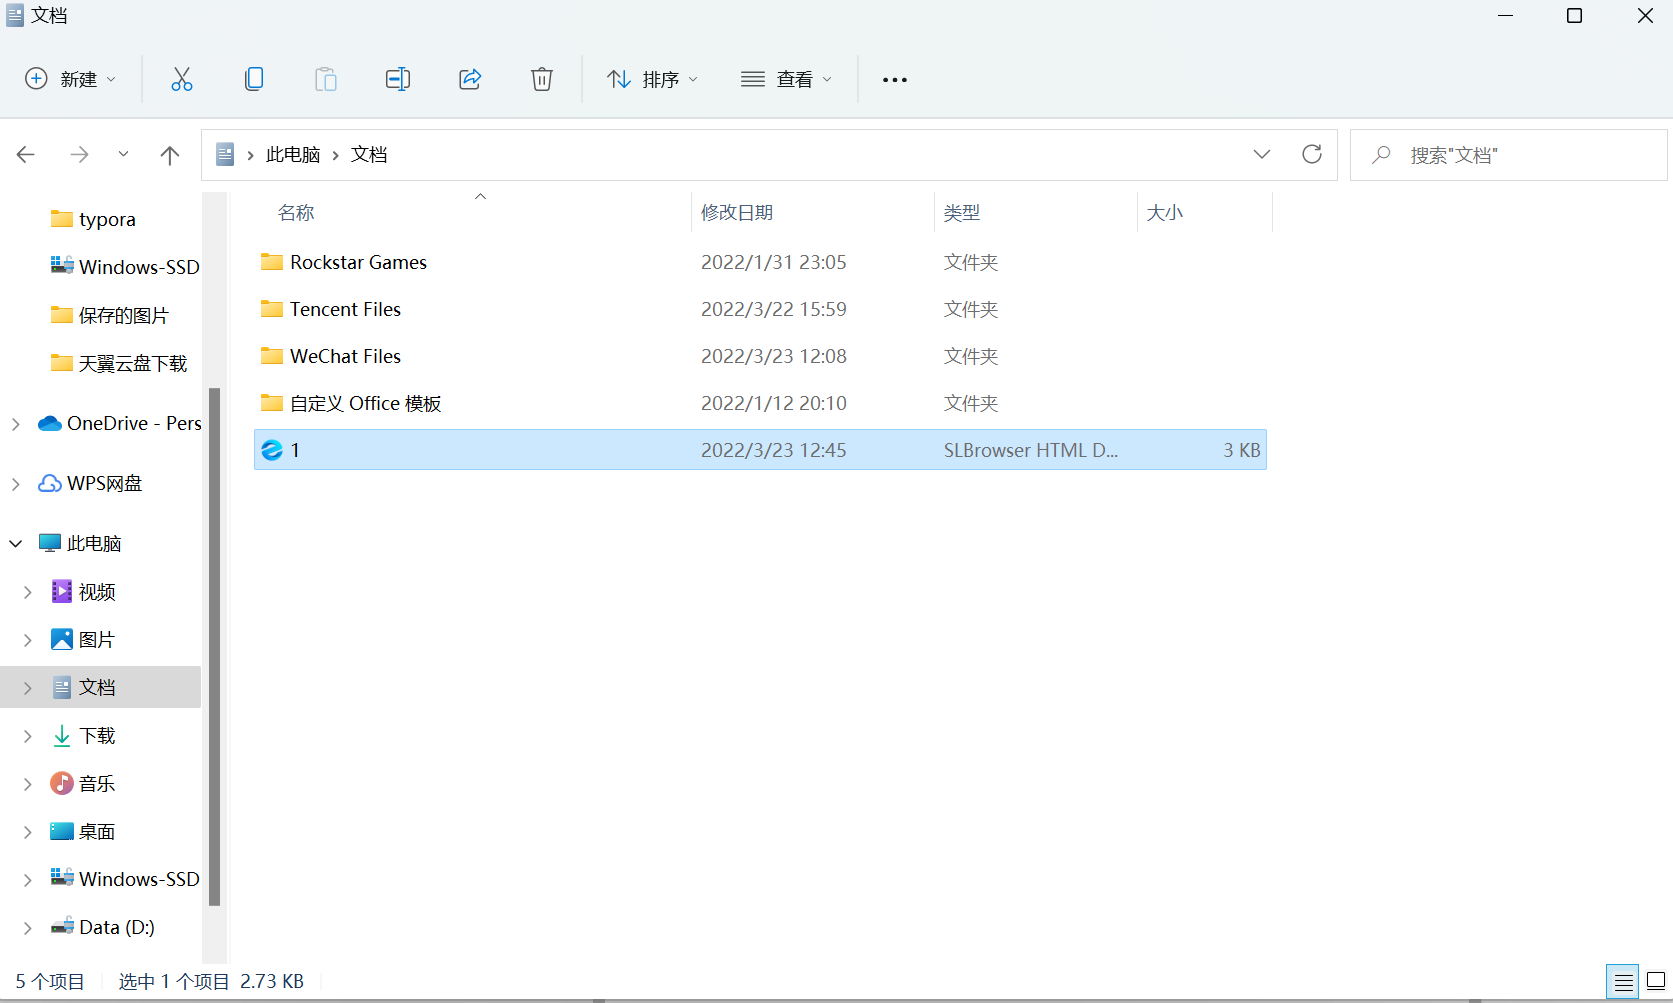Click the Cut scissors icon
Viewport: 1673px width, 1003px height.
pyautogui.click(x=181, y=79)
